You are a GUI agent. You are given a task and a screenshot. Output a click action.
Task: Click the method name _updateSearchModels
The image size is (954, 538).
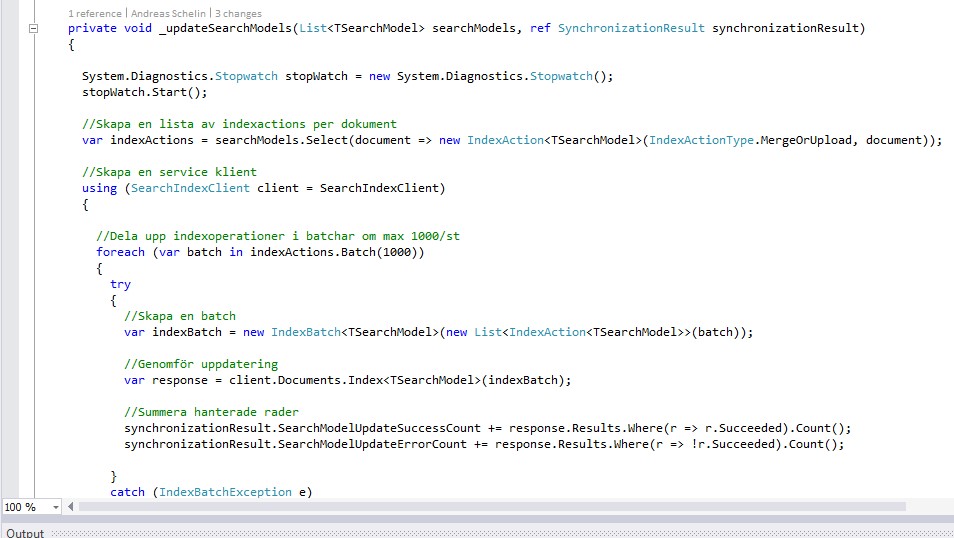(226, 28)
